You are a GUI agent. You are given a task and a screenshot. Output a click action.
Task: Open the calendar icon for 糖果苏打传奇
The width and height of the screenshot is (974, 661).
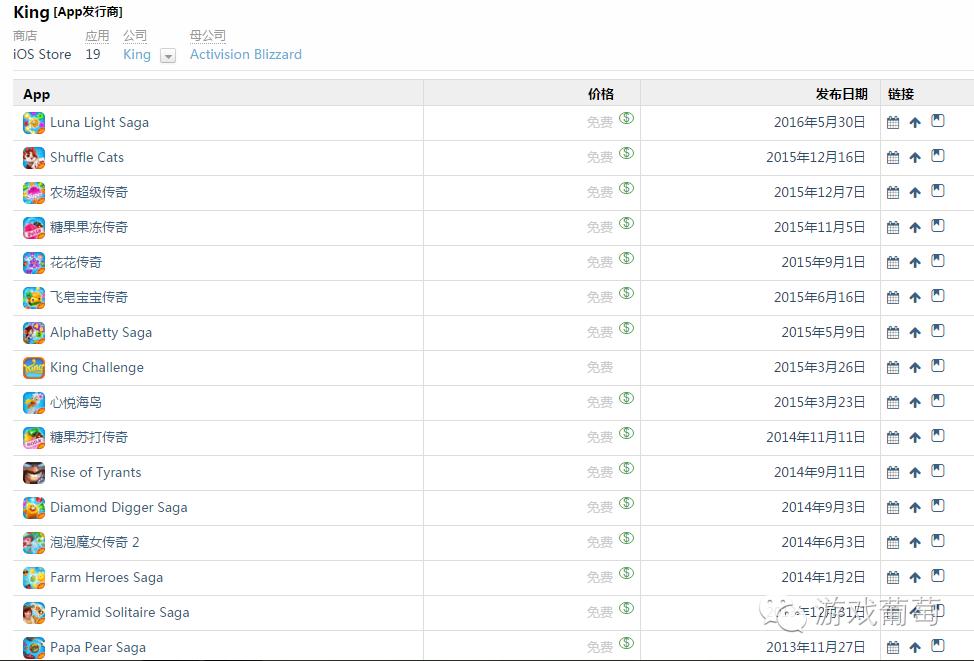point(893,437)
